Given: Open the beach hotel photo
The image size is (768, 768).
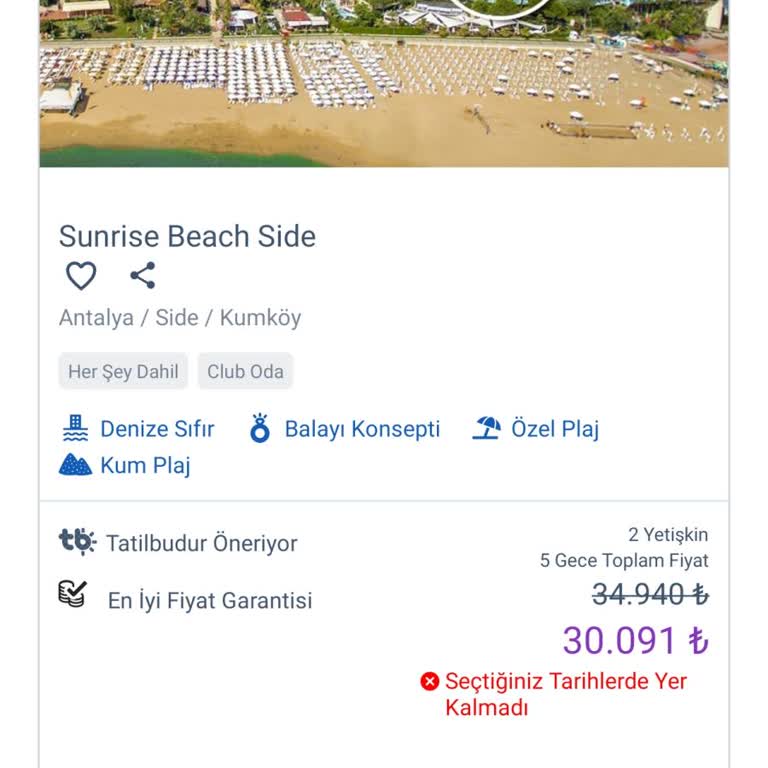Looking at the screenshot, I should 384,83.
